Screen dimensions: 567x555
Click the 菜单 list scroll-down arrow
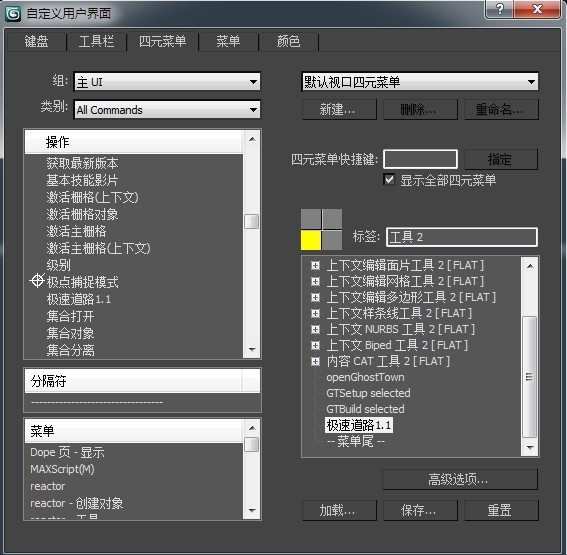(252, 511)
